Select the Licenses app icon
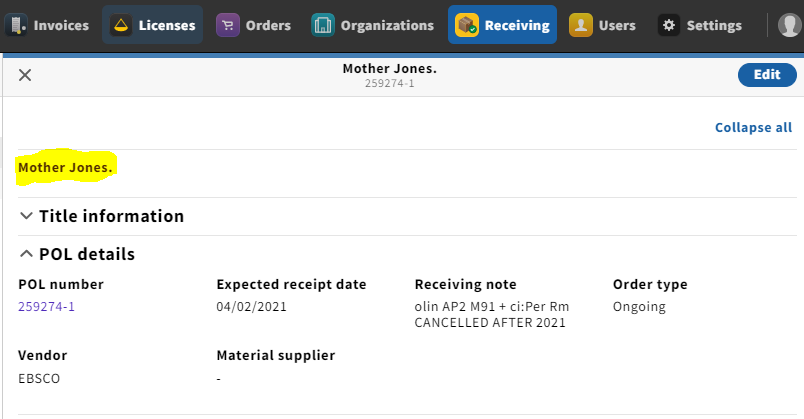This screenshot has height=419, width=804. click(120, 25)
